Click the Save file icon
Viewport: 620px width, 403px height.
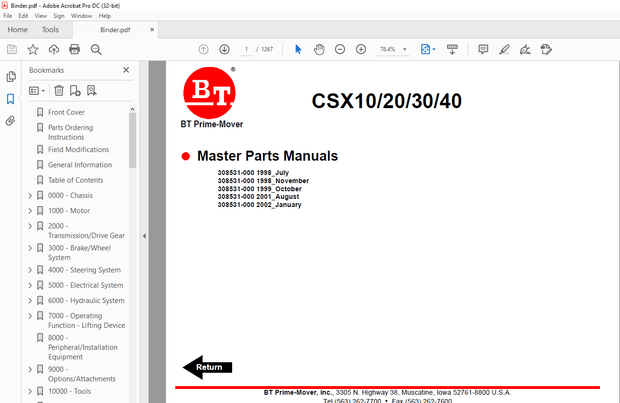click(x=12, y=49)
